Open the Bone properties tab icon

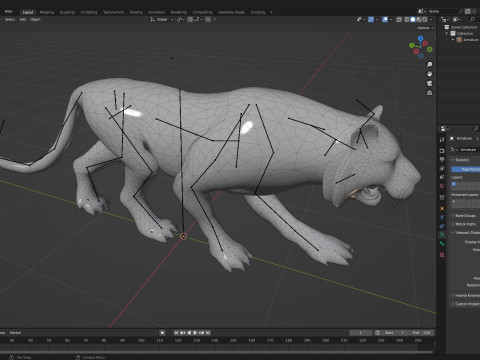pyautogui.click(x=442, y=244)
